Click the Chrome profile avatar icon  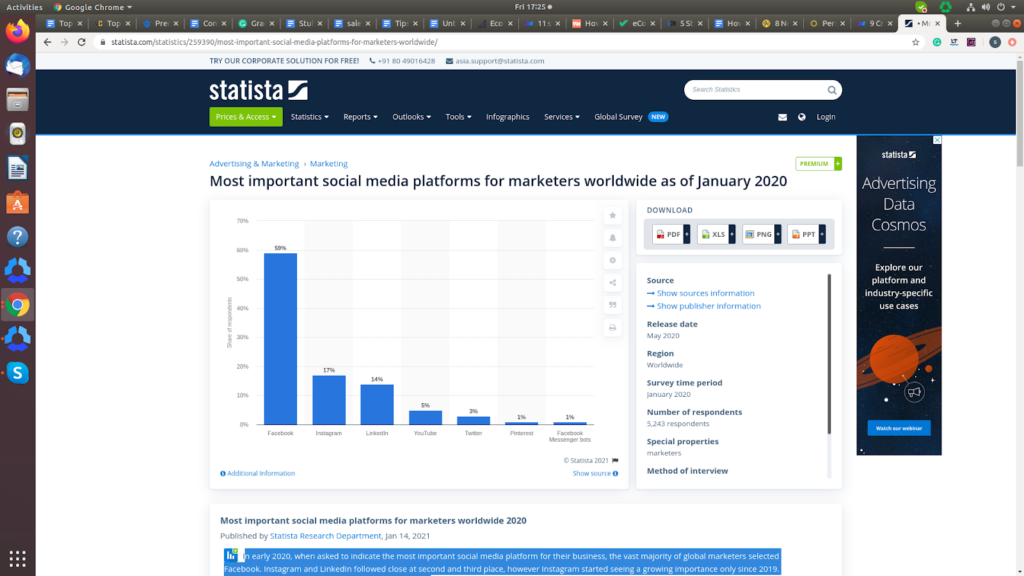[x=995, y=42]
